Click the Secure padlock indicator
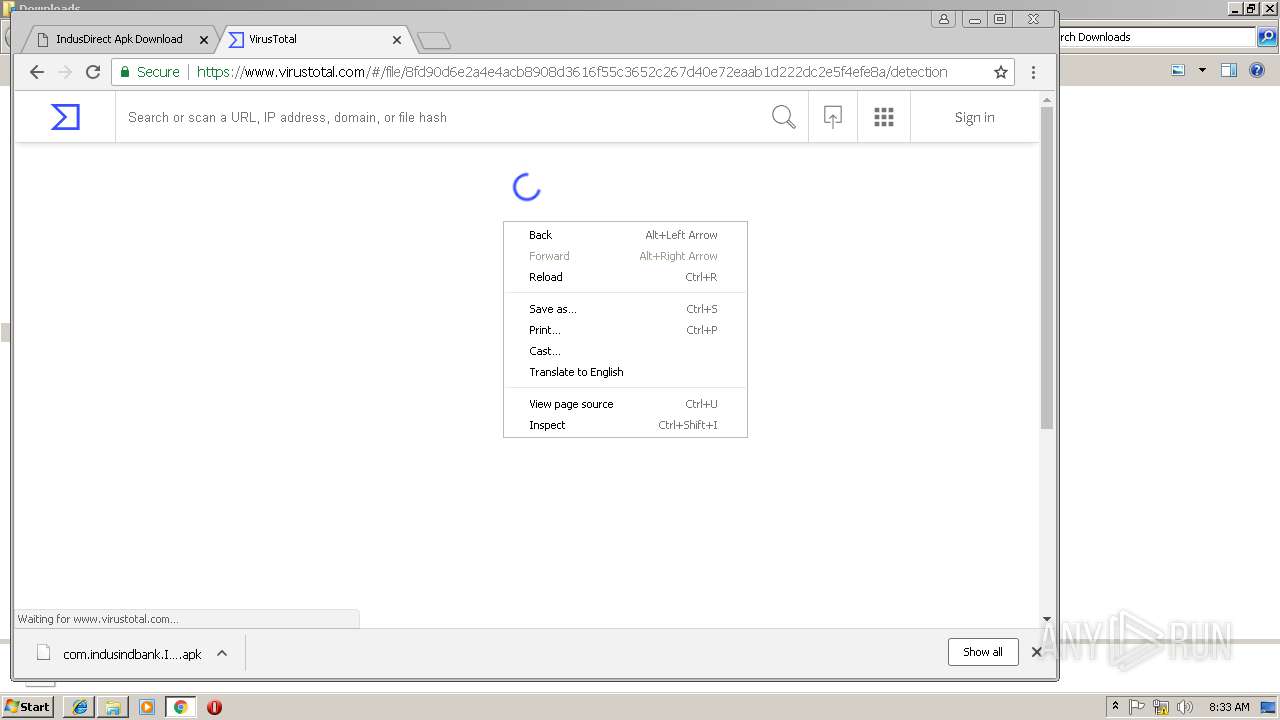 point(150,72)
